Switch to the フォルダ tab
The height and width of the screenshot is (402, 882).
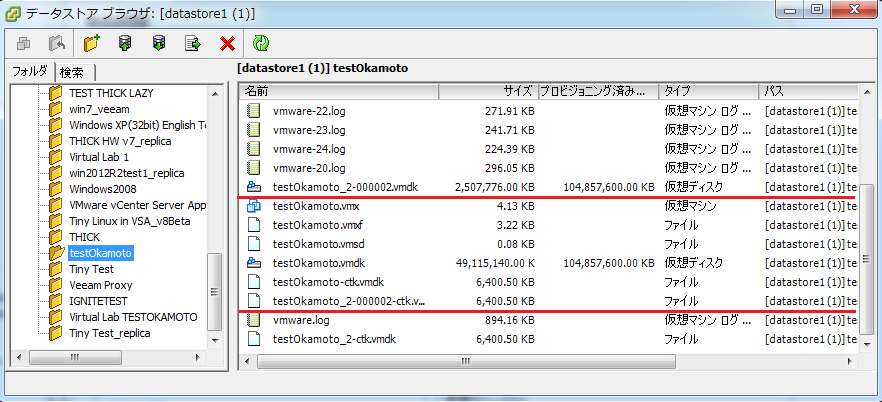click(30, 71)
